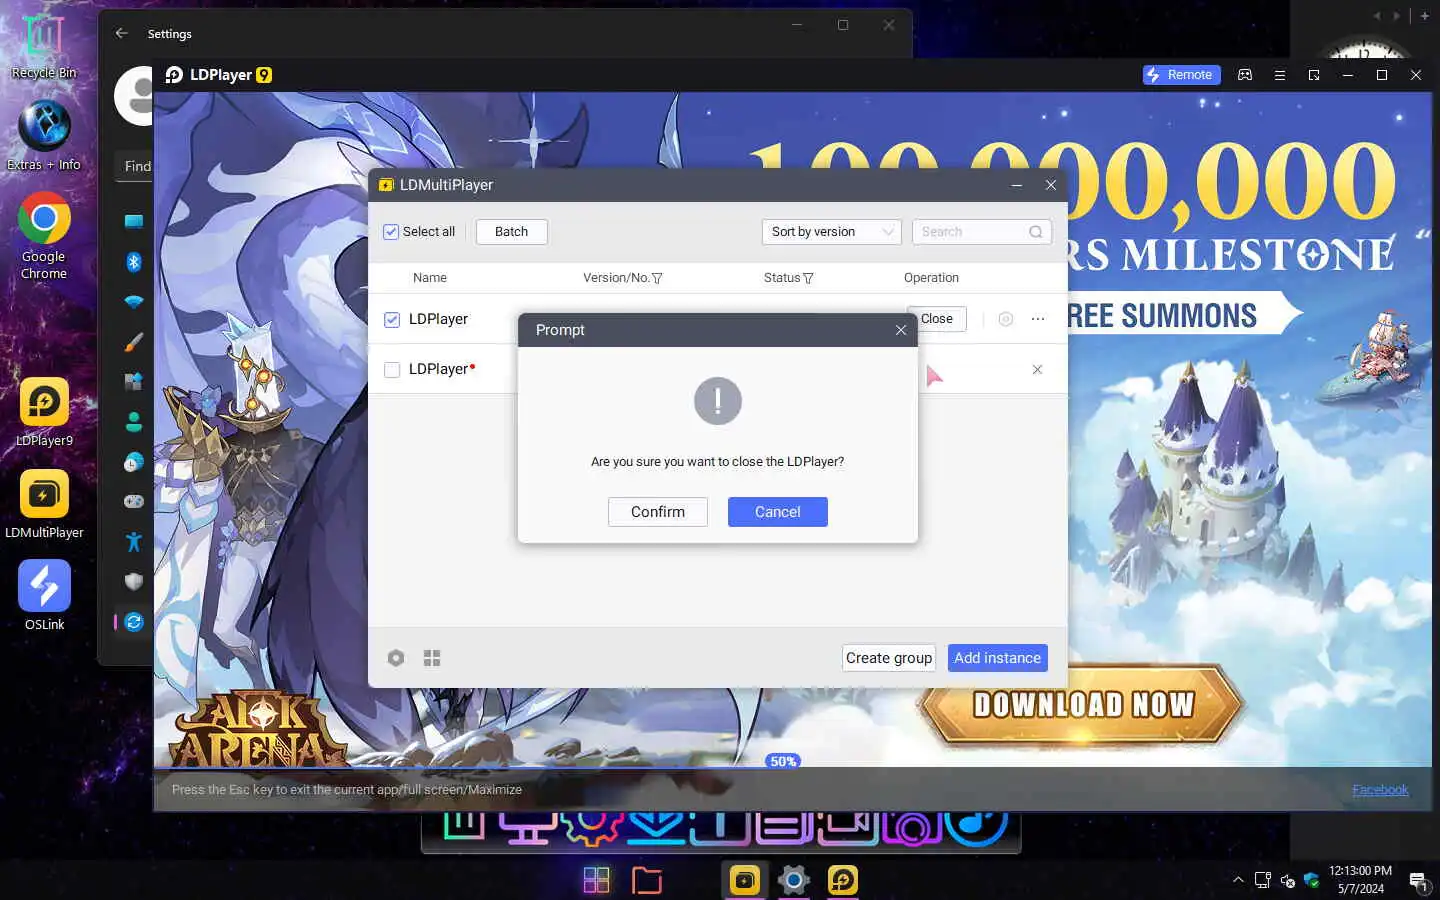1440x900 pixels.
Task: Open LDMultiPlayer settings hexagon icon
Action: pyautogui.click(x=396, y=658)
